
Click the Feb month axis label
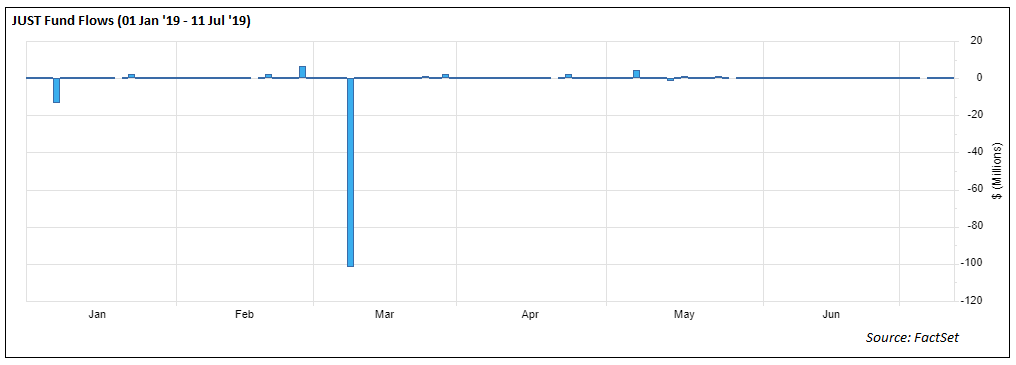244,315
